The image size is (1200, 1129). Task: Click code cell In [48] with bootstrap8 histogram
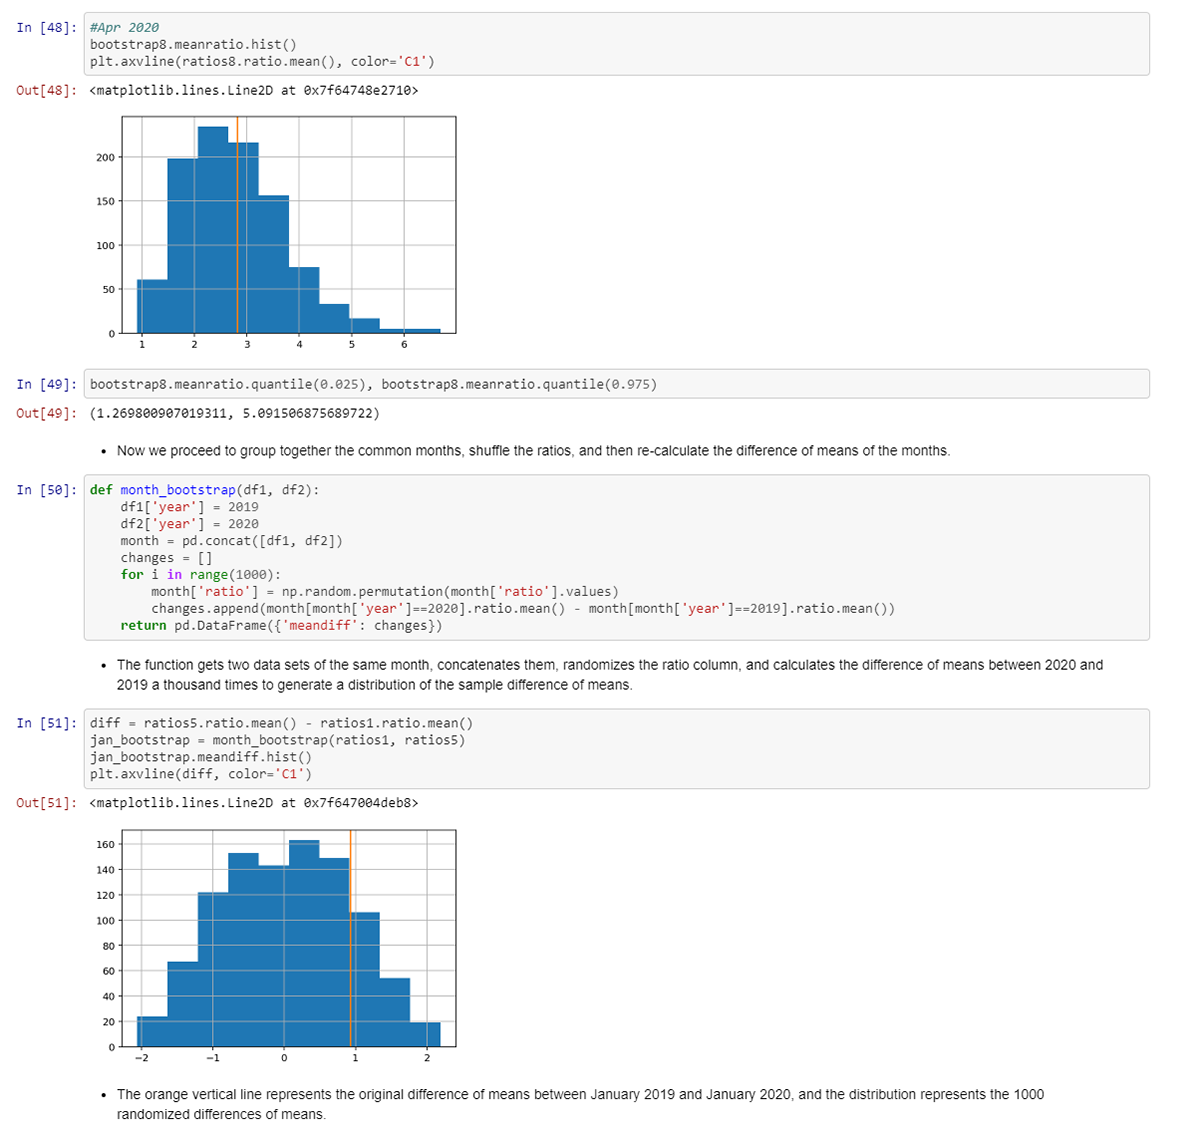tap(616, 44)
